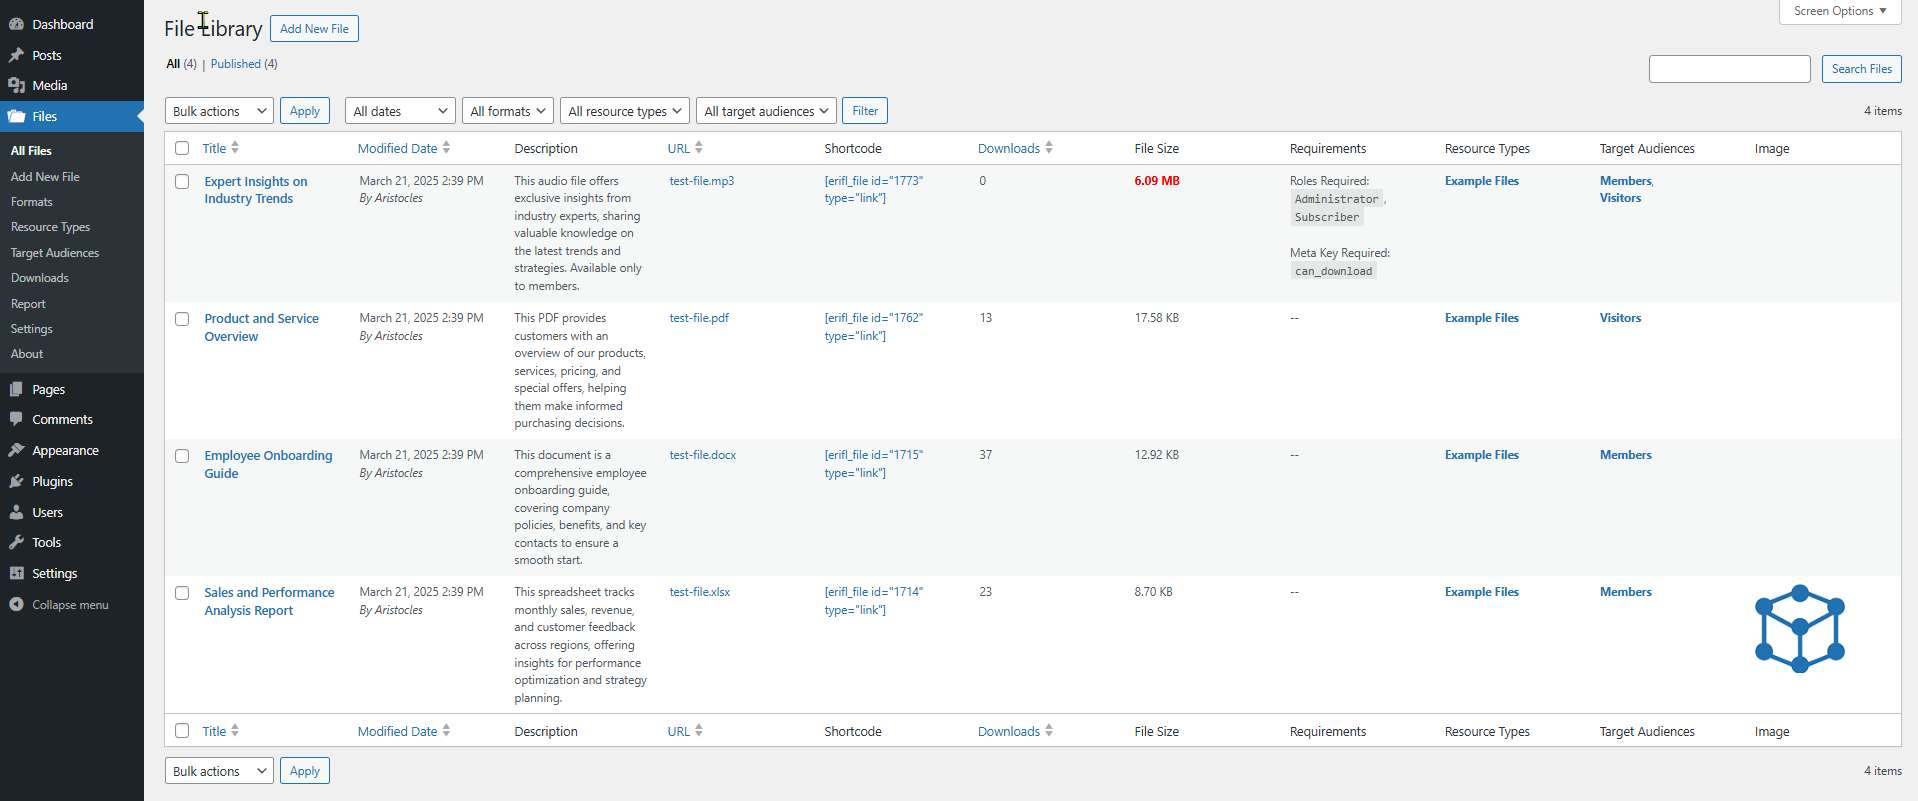
Task: Click the Posts pin icon
Action: [16, 55]
